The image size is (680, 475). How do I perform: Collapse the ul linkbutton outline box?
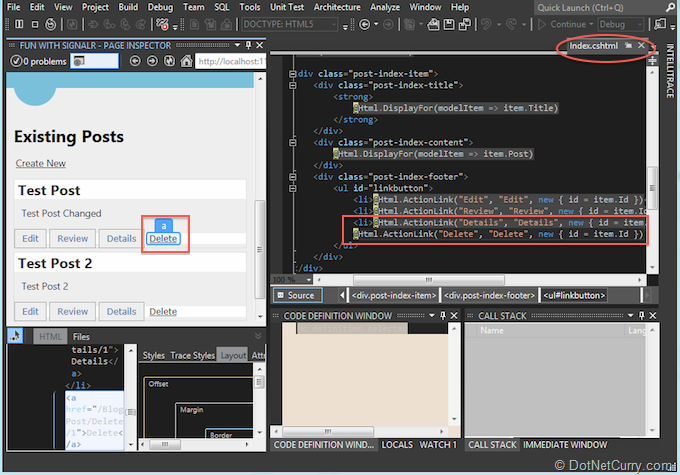click(x=293, y=188)
